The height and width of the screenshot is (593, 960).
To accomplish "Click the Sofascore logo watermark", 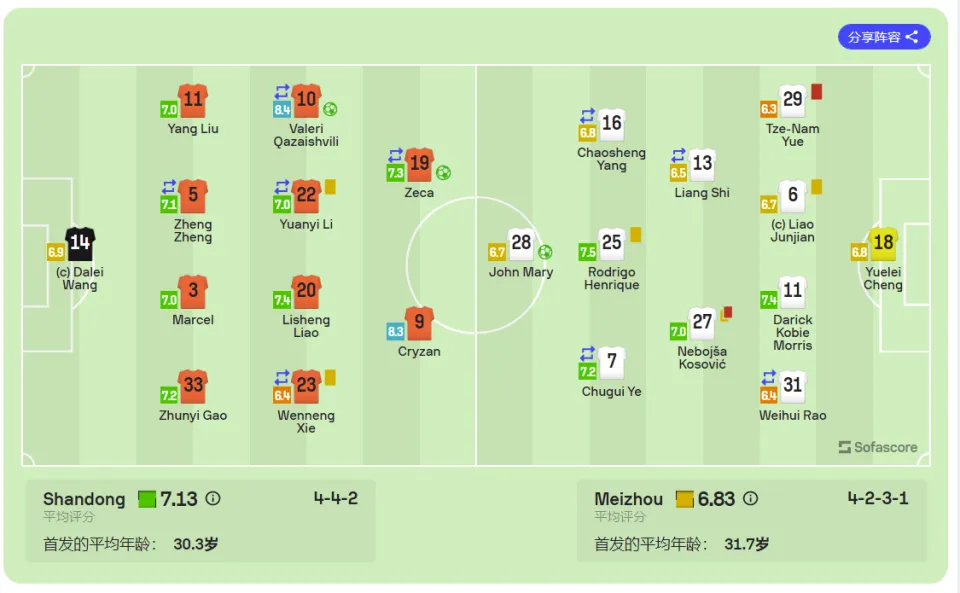I will tap(878, 447).
